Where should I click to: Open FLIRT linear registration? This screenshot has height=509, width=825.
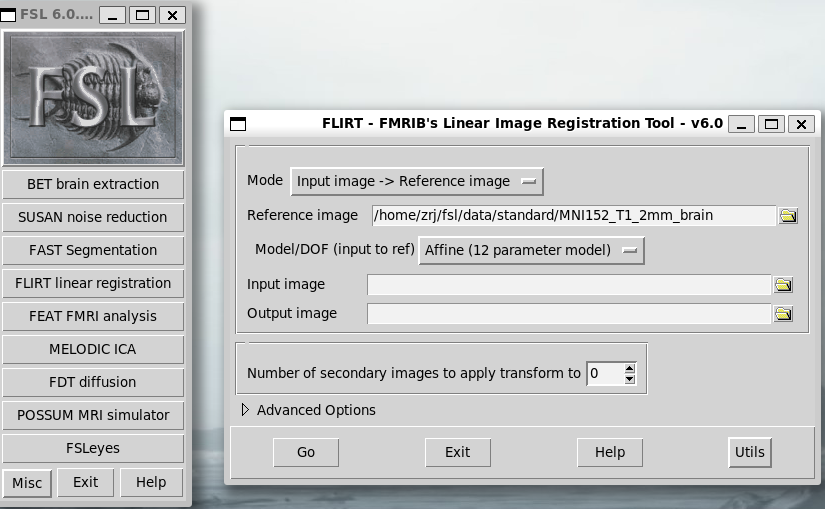[93, 283]
